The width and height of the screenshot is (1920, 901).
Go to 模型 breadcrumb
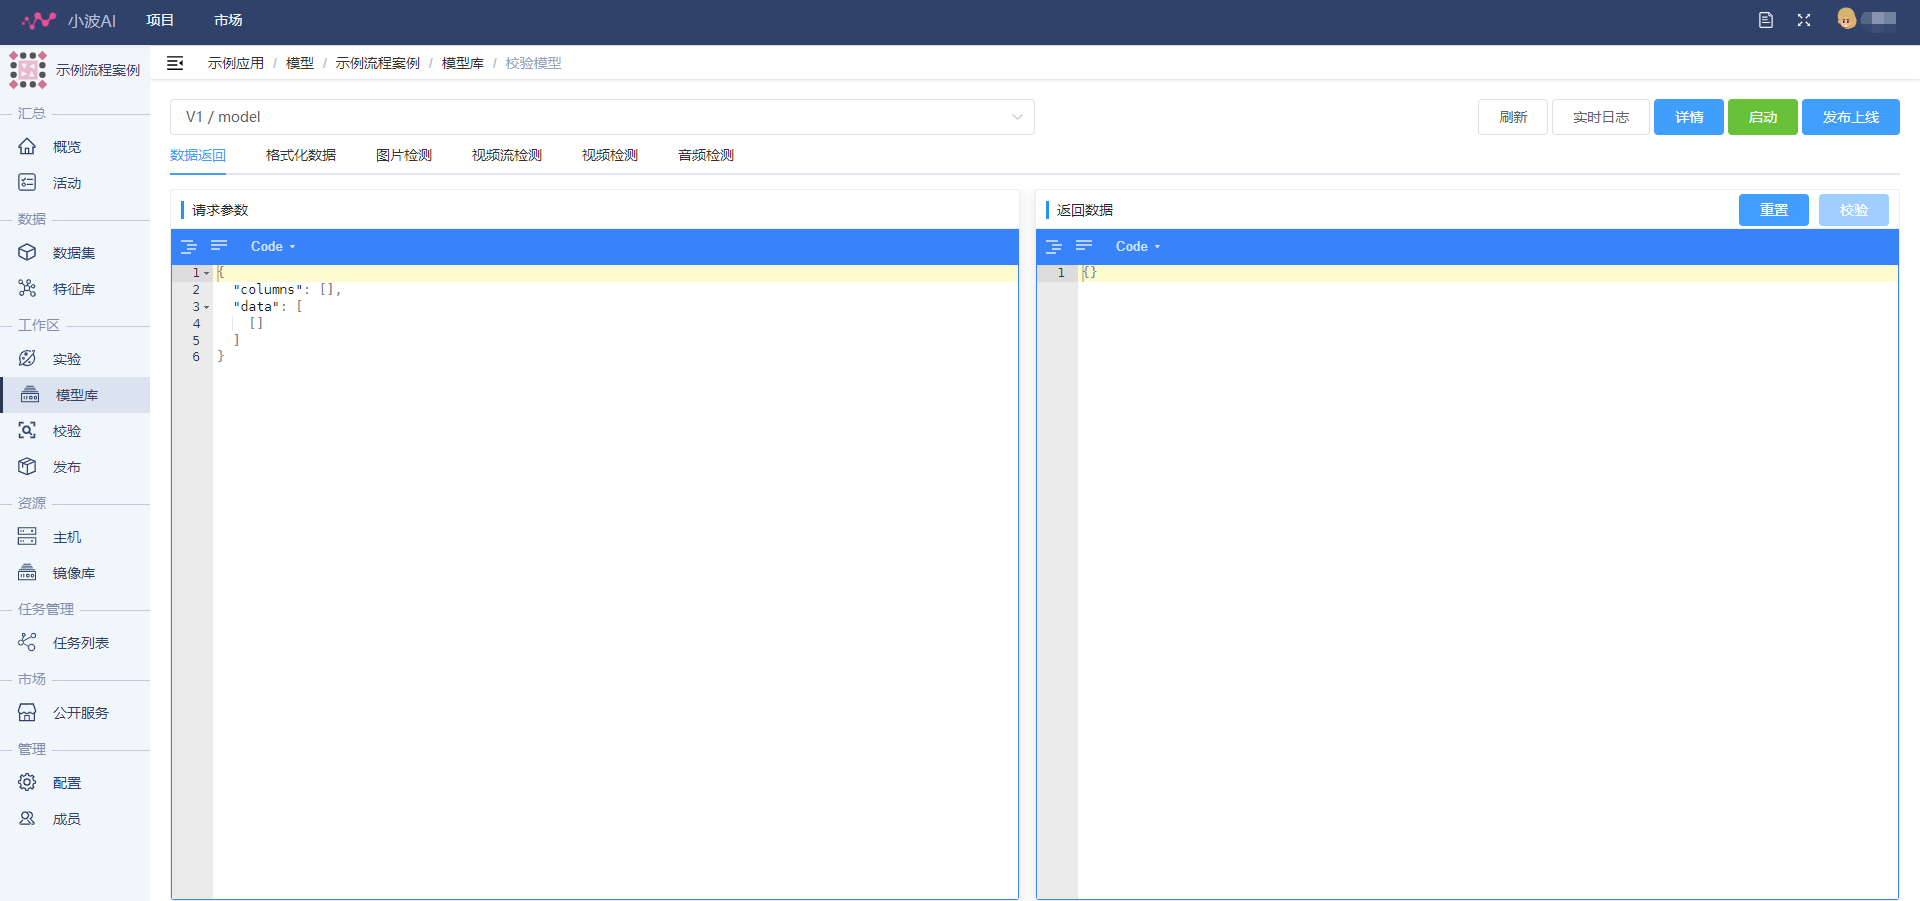pyautogui.click(x=300, y=63)
